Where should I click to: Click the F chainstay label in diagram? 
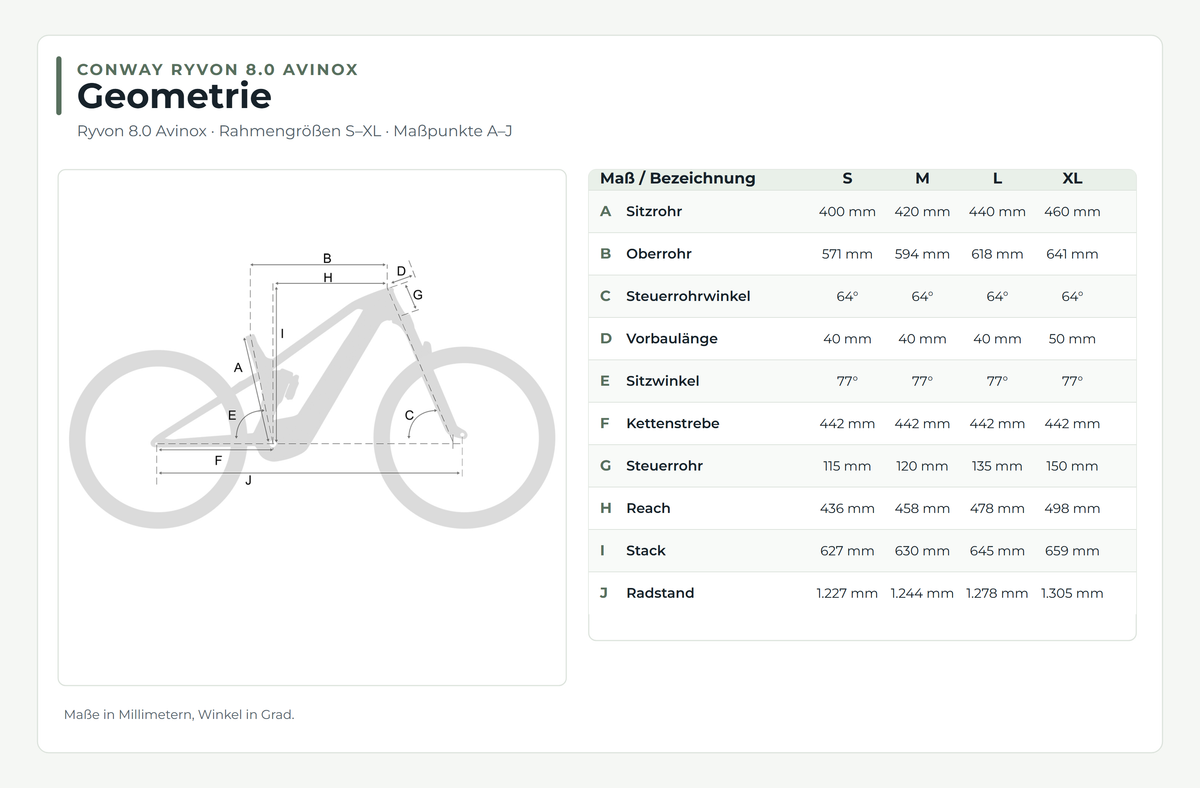coord(218,461)
